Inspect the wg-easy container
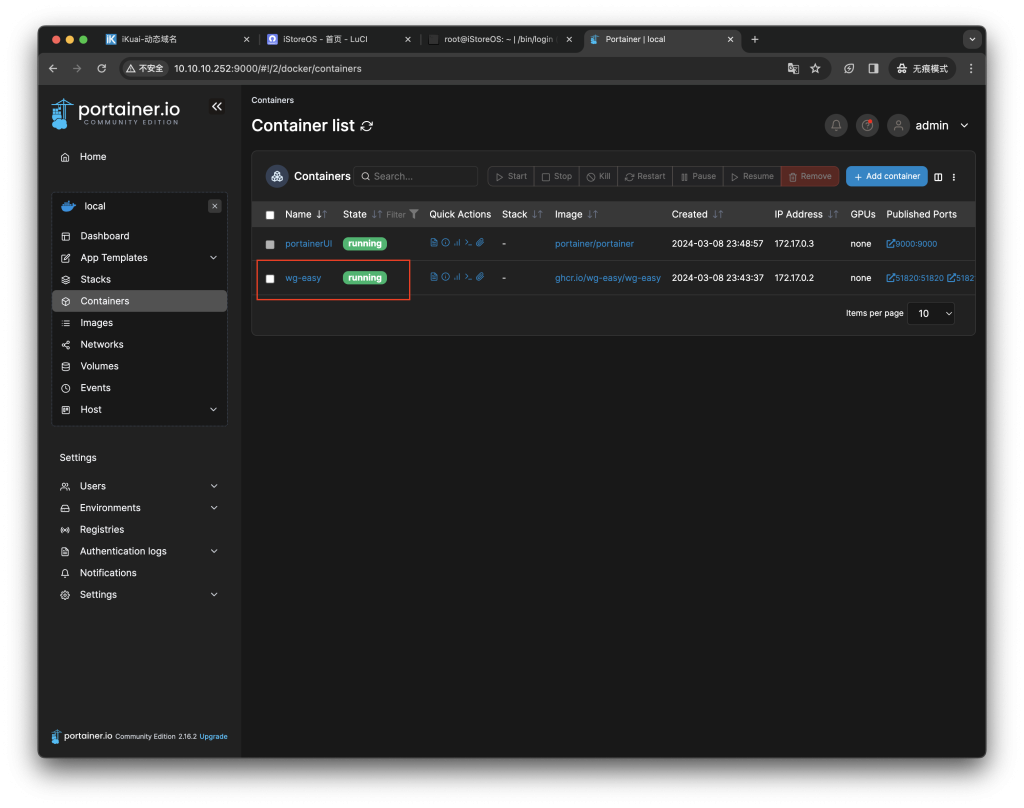This screenshot has width=1024, height=808. pos(445,277)
